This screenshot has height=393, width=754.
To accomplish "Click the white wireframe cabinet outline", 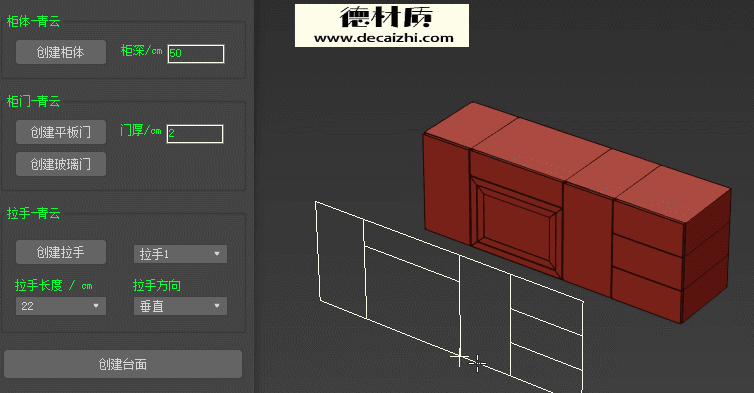I will pyautogui.click(x=450, y=296).
